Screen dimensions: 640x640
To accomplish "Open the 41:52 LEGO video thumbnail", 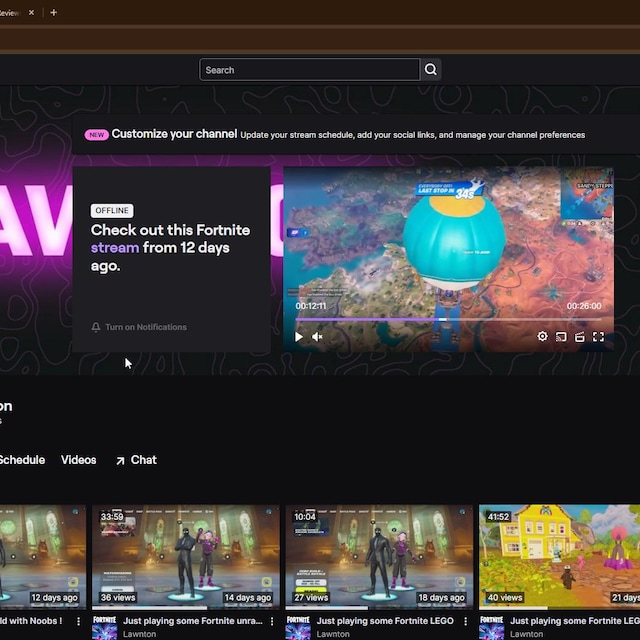I will (559, 557).
